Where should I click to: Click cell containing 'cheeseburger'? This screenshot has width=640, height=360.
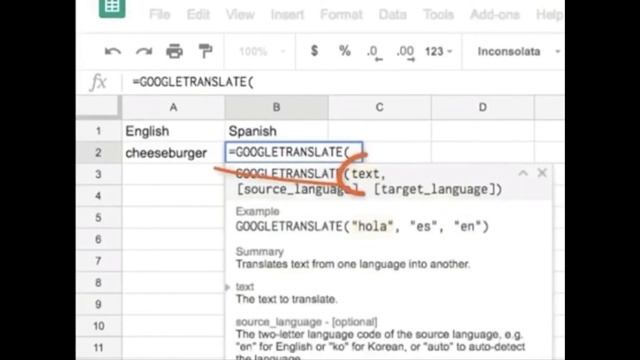click(173, 153)
